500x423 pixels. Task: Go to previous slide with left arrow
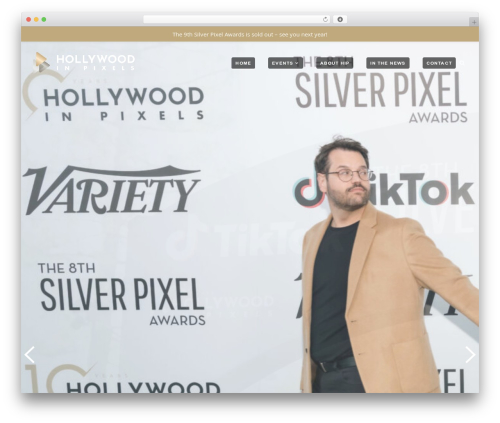(30, 355)
